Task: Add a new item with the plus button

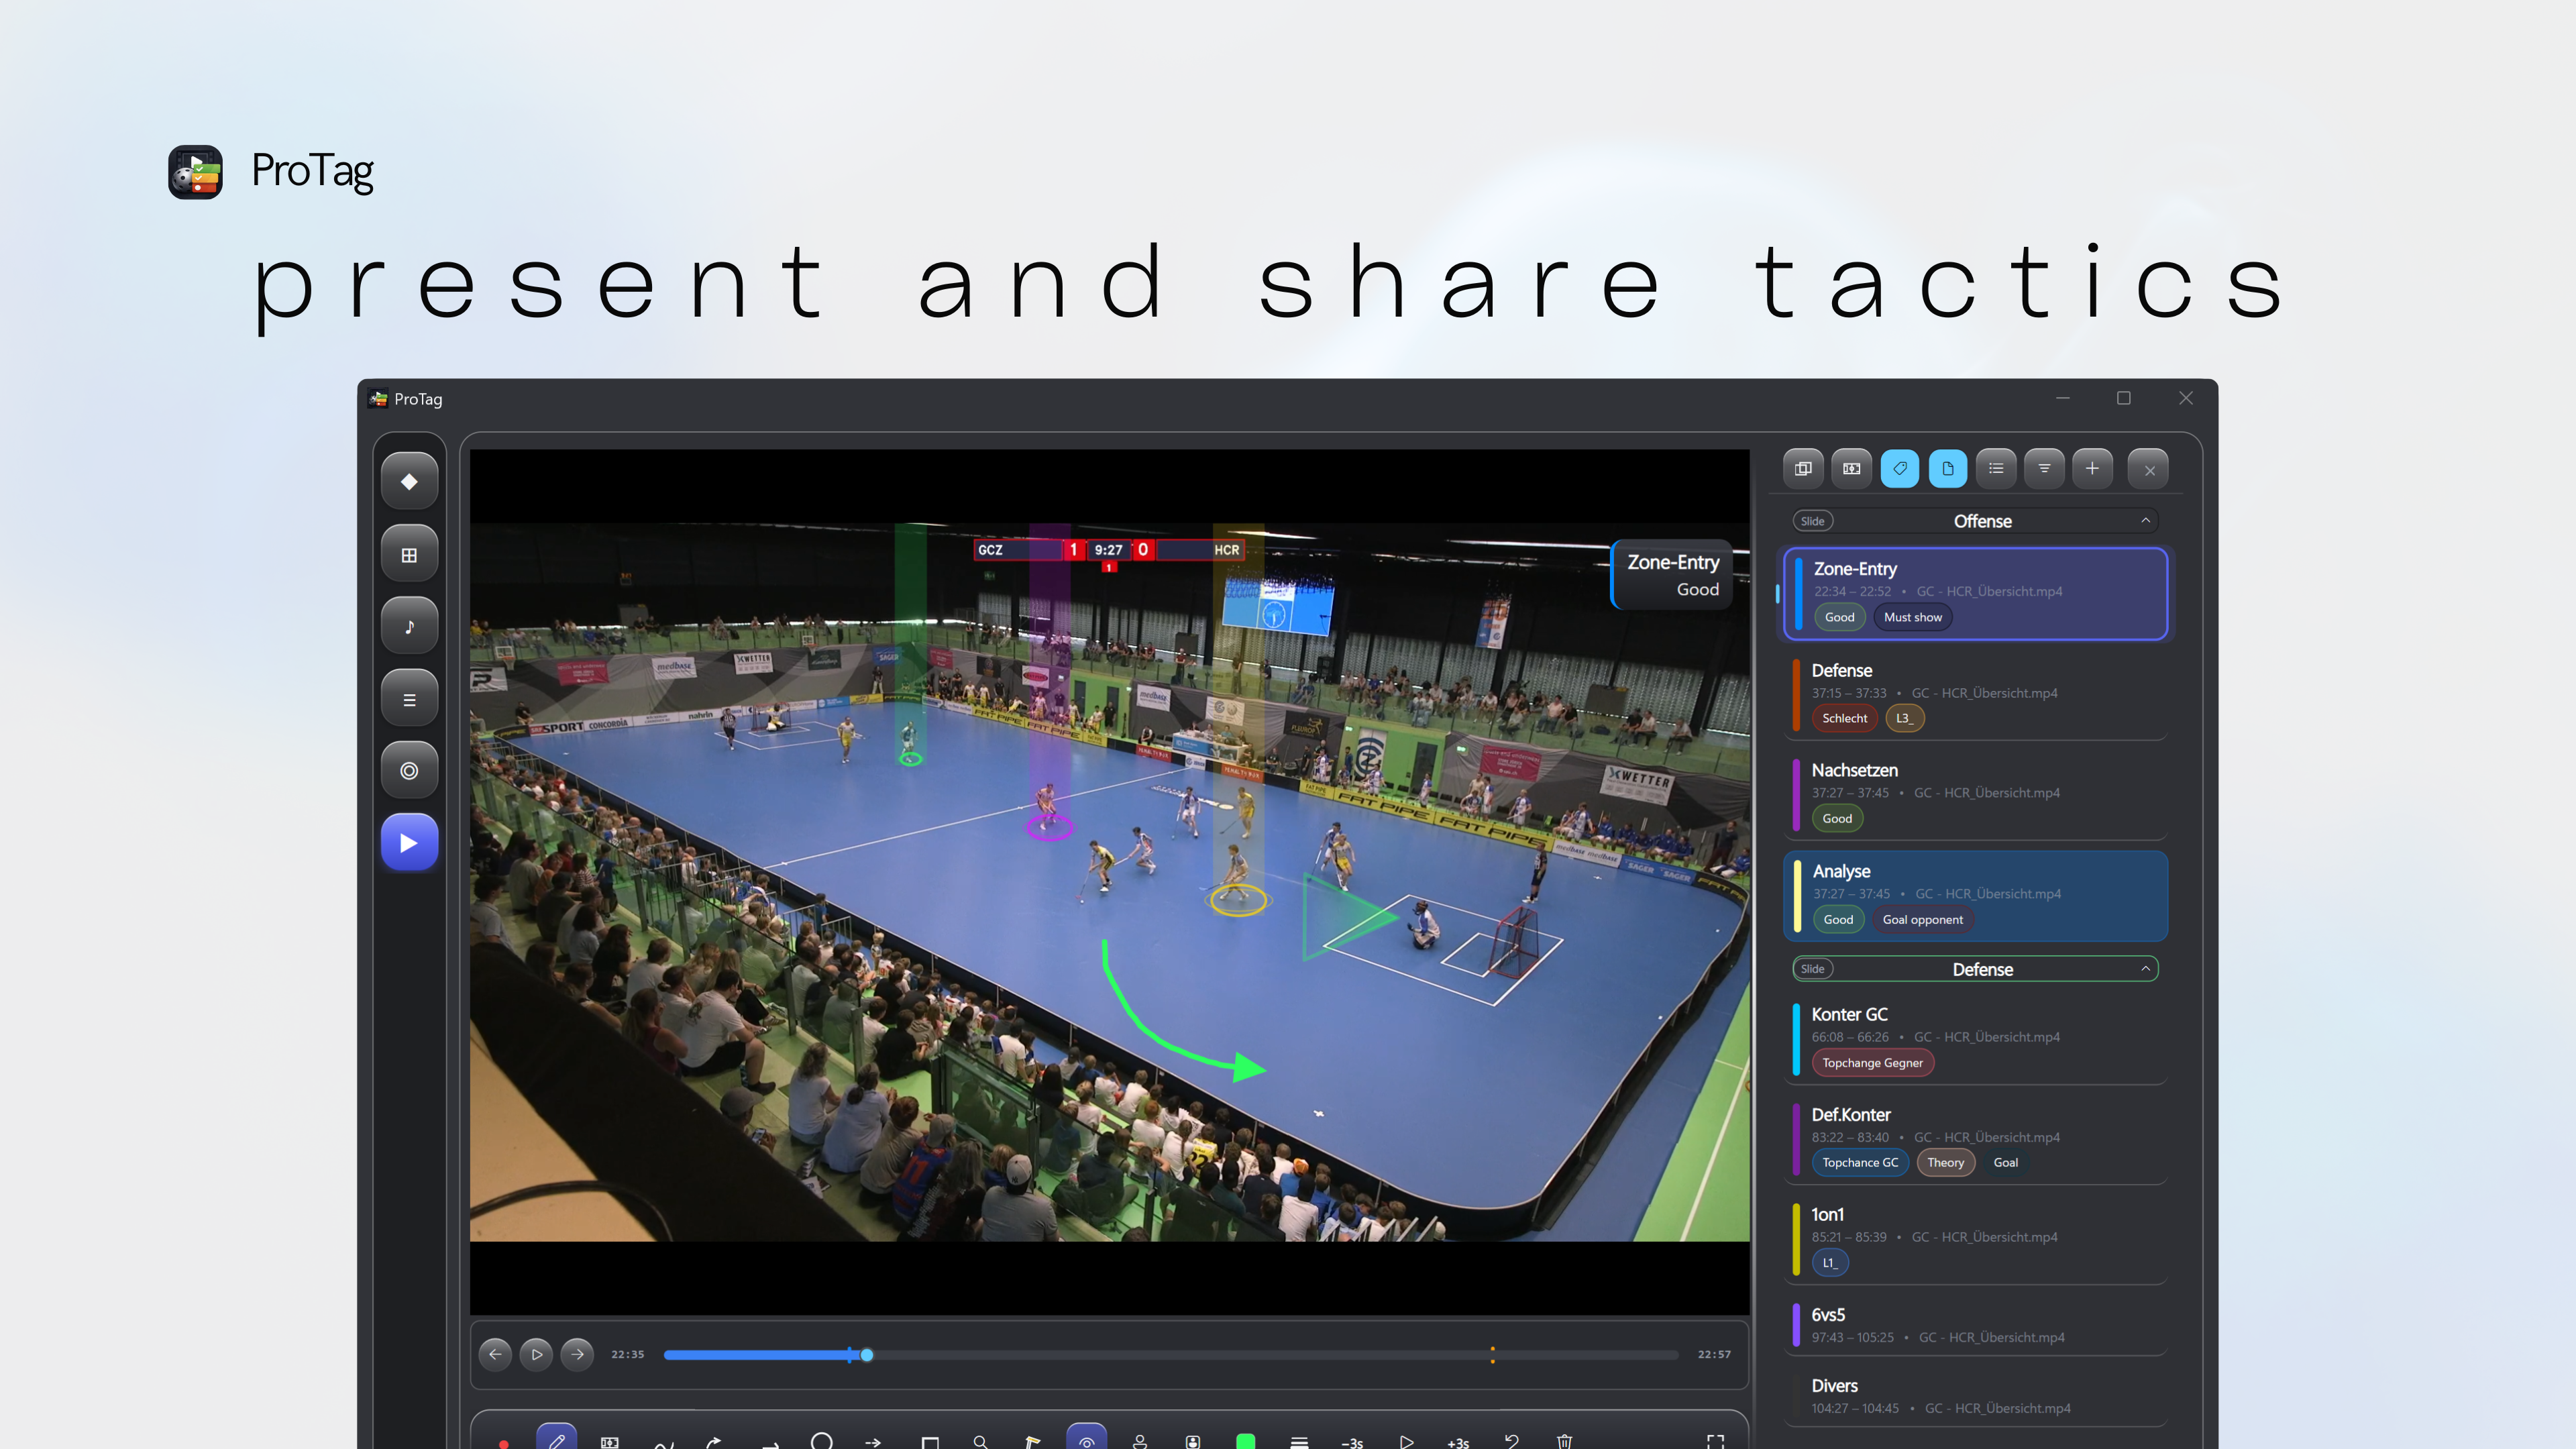Action: tap(2092, 469)
